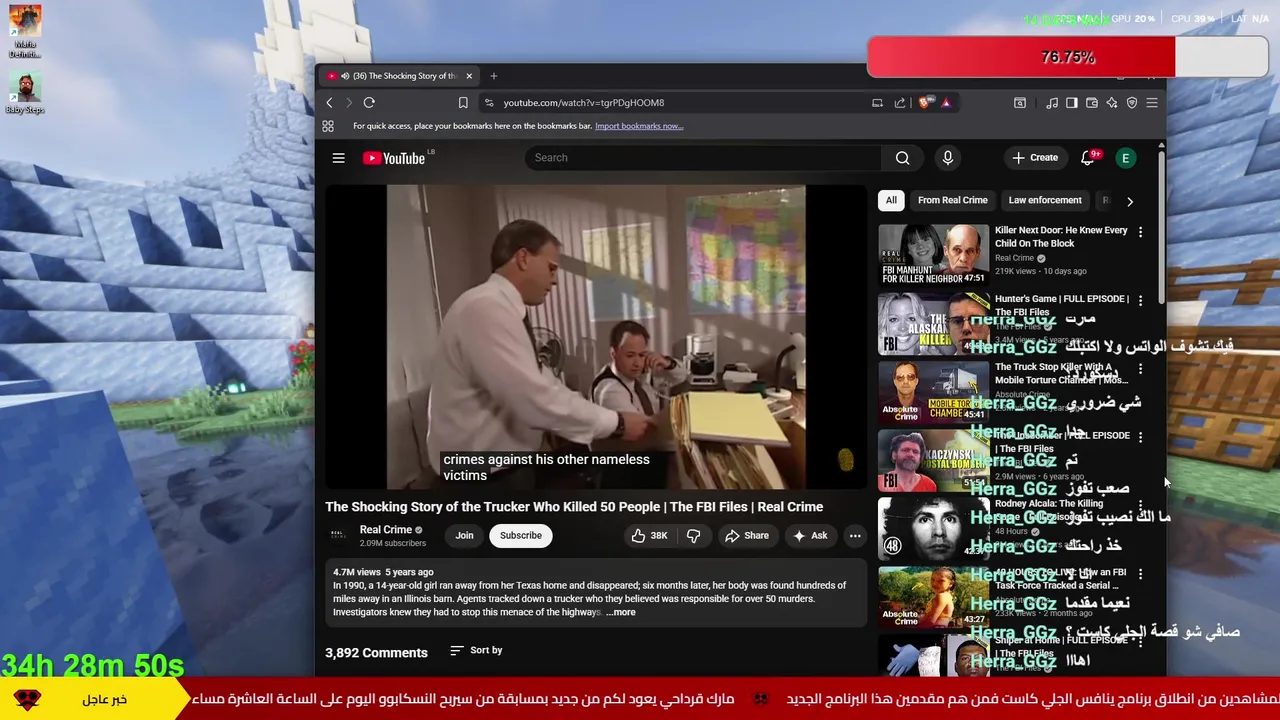Open the Brave Wallet icon

(x=1092, y=102)
